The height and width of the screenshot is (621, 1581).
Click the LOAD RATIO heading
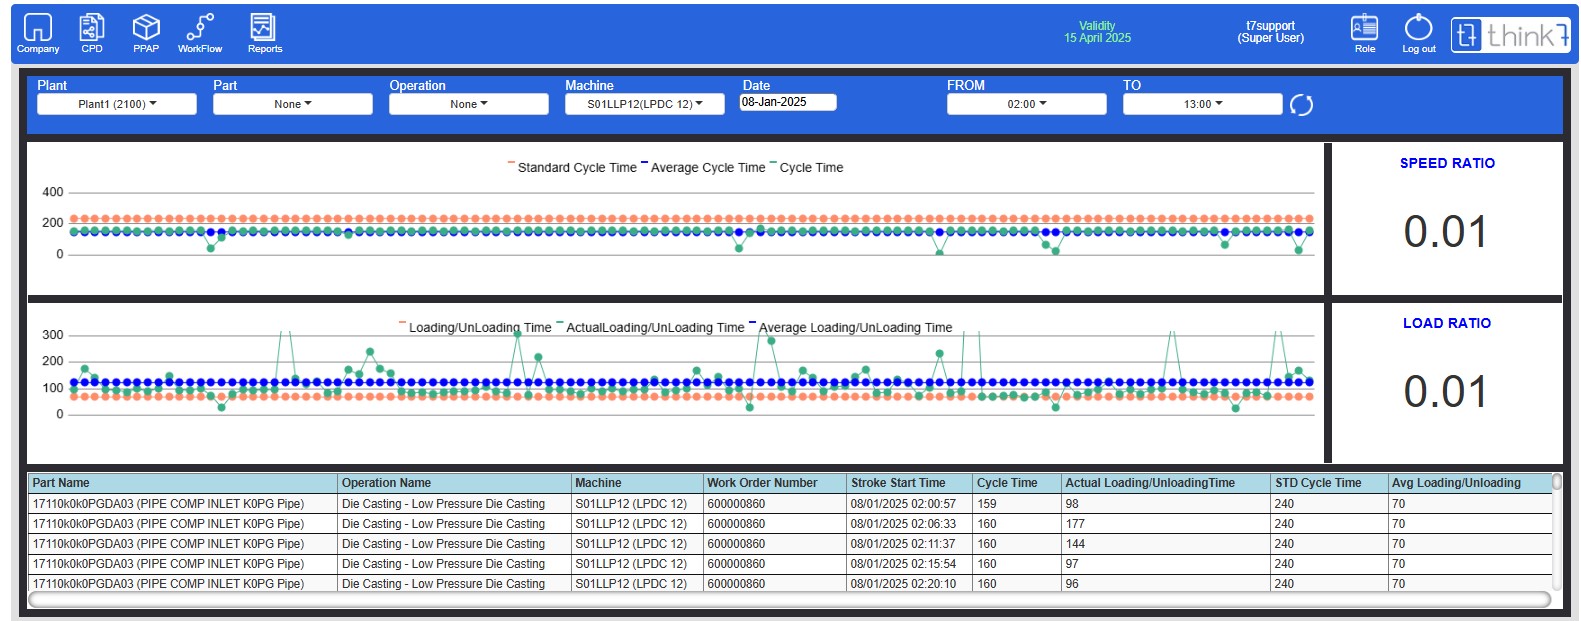point(1447,323)
